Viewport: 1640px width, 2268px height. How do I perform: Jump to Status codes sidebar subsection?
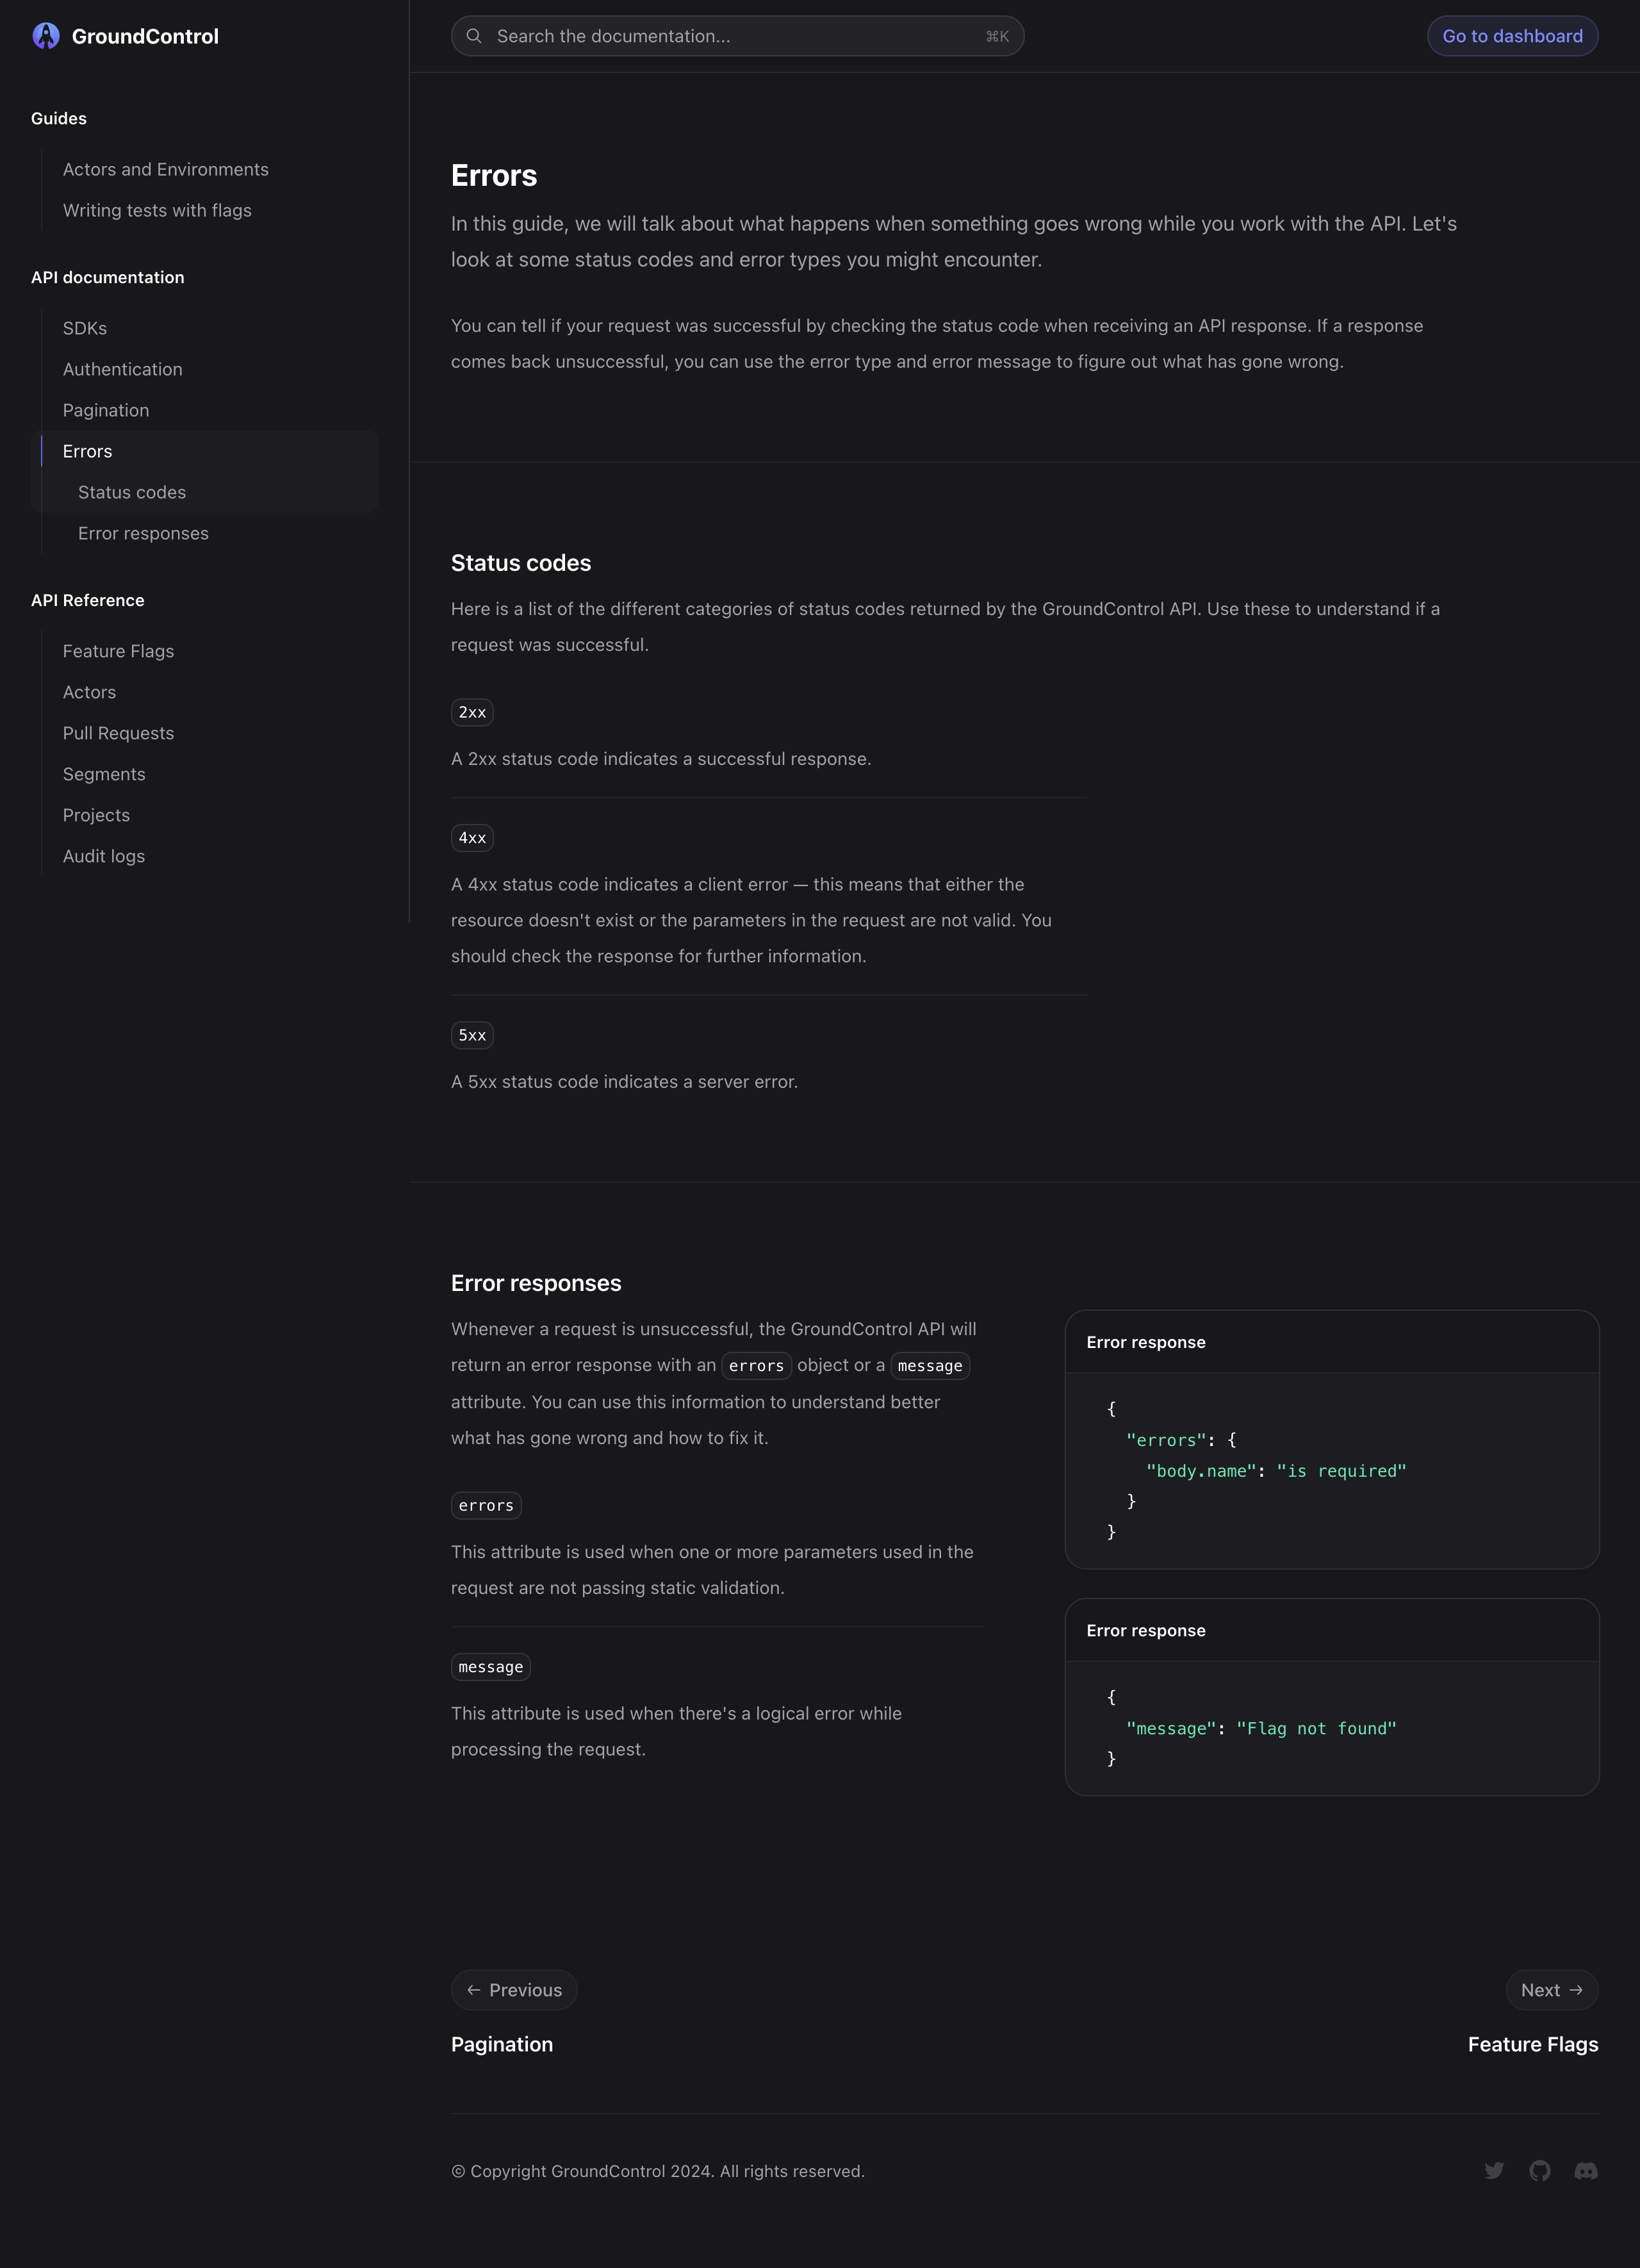point(132,492)
